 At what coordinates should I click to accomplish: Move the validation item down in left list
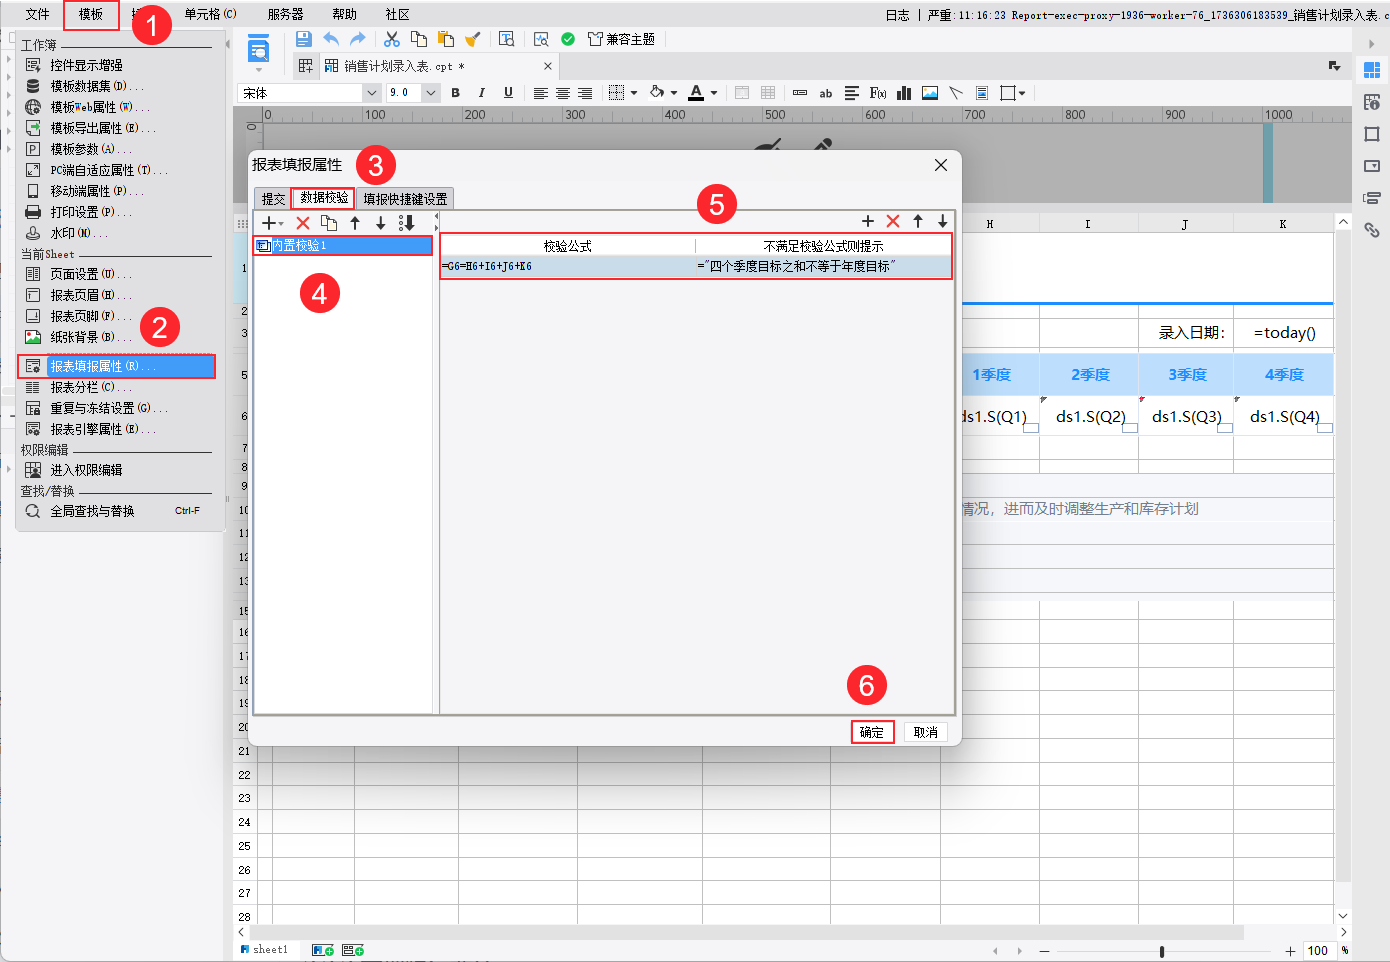click(x=380, y=223)
